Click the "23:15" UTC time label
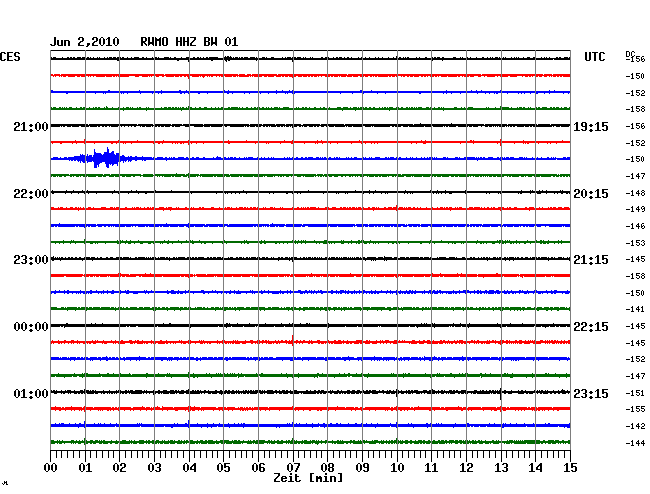The width and height of the screenshot is (650, 494). click(x=591, y=393)
